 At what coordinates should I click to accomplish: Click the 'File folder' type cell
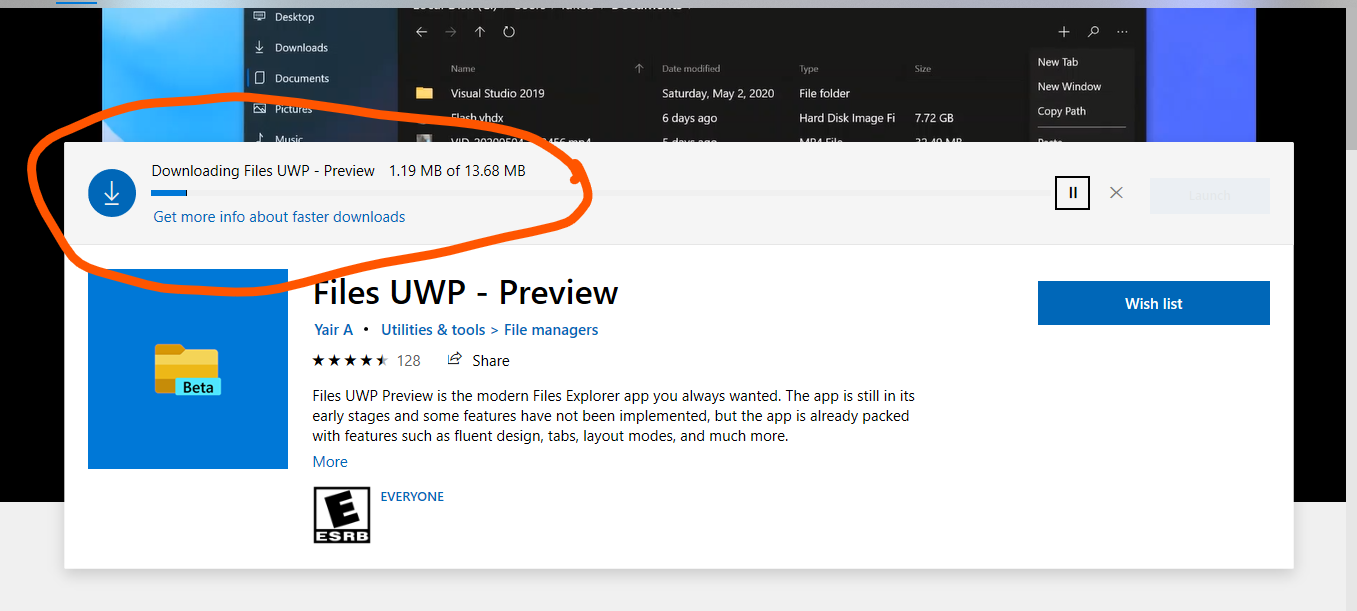[x=824, y=93]
